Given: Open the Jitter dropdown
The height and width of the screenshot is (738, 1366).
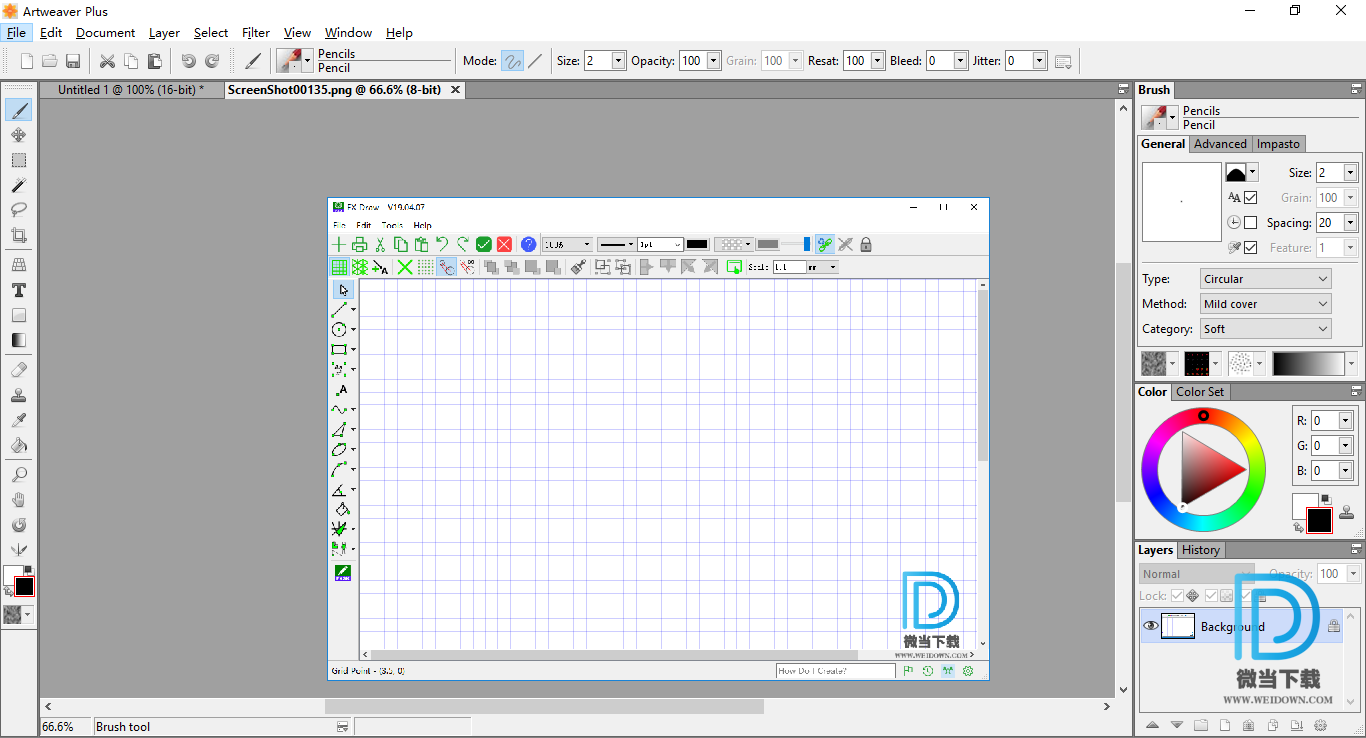Looking at the screenshot, I should click(1039, 61).
